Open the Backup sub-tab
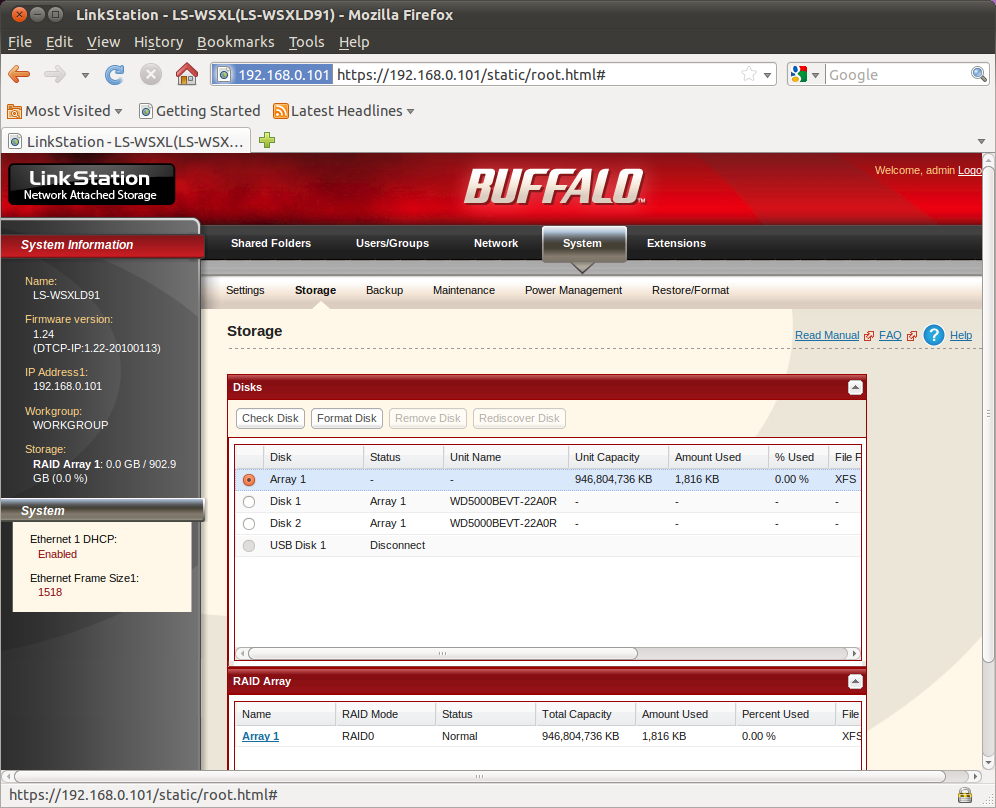 pos(384,290)
